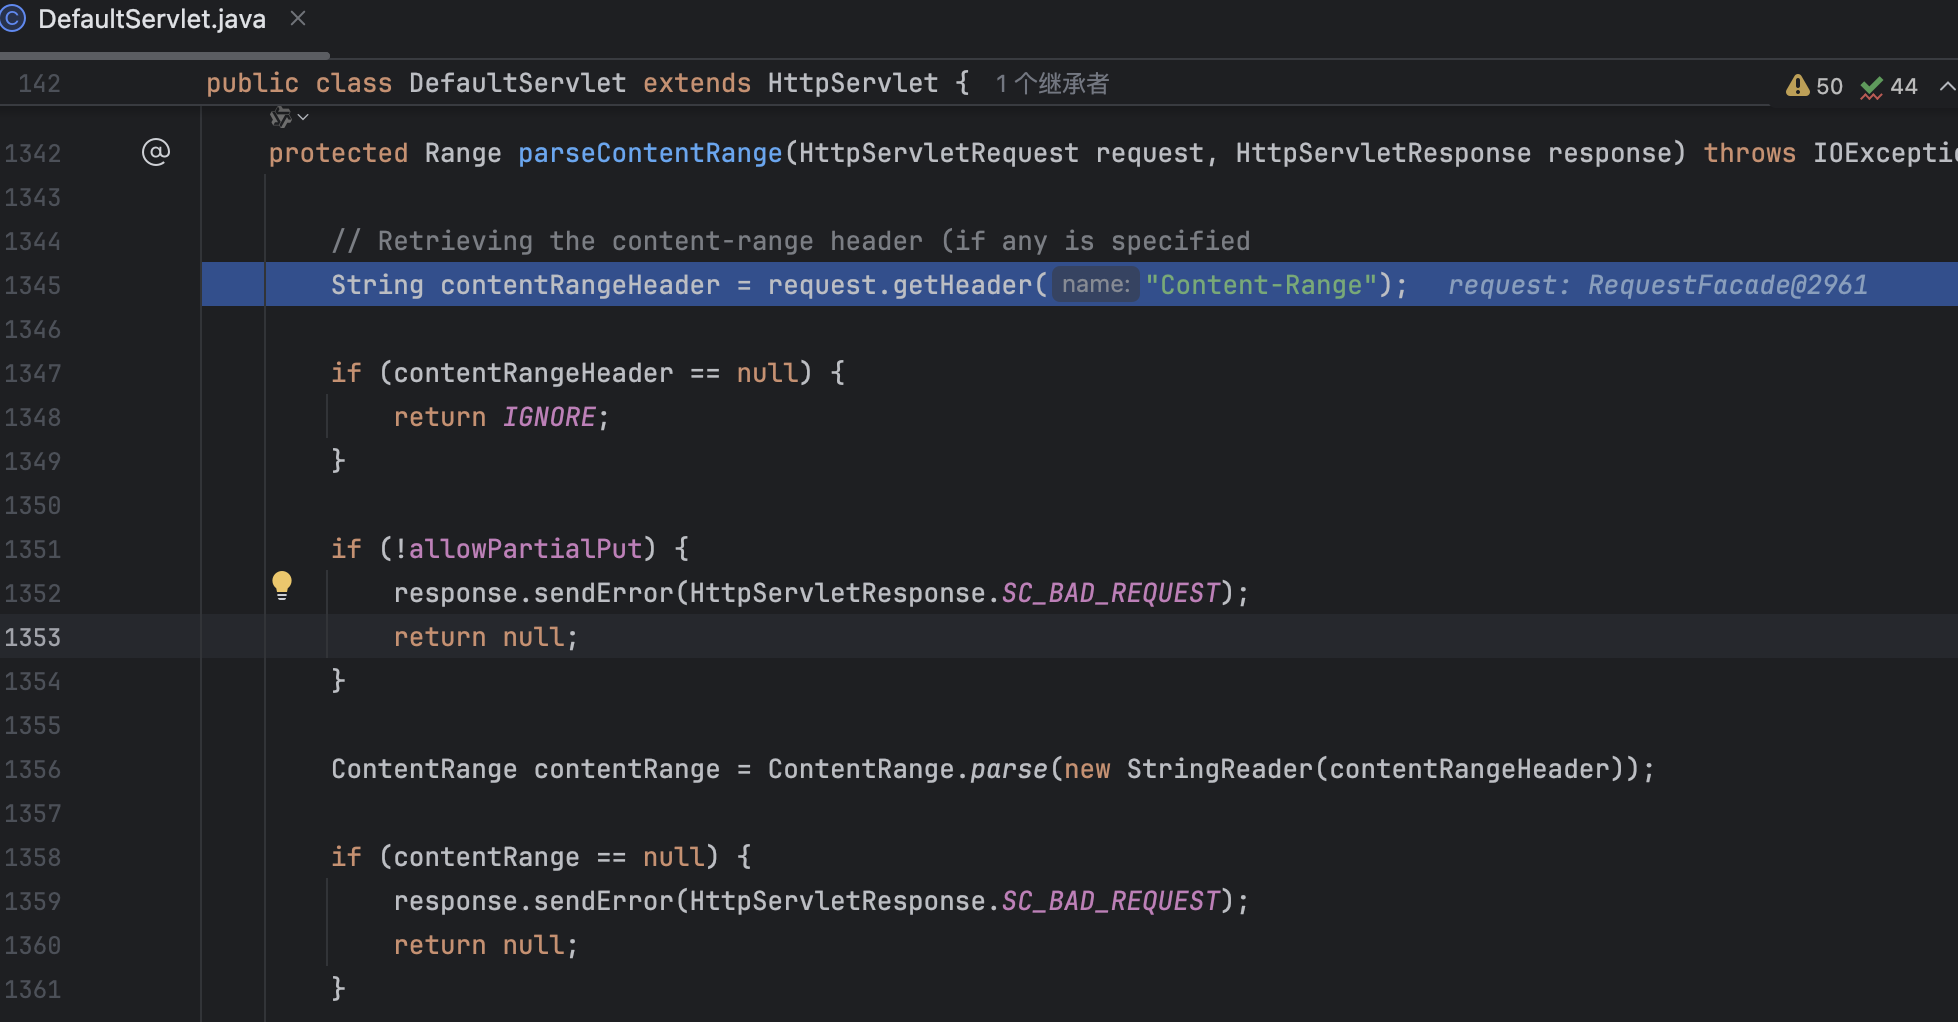The width and height of the screenshot is (1958, 1022).
Task: Click the IGNORE constant on line 1348
Action: (x=549, y=417)
